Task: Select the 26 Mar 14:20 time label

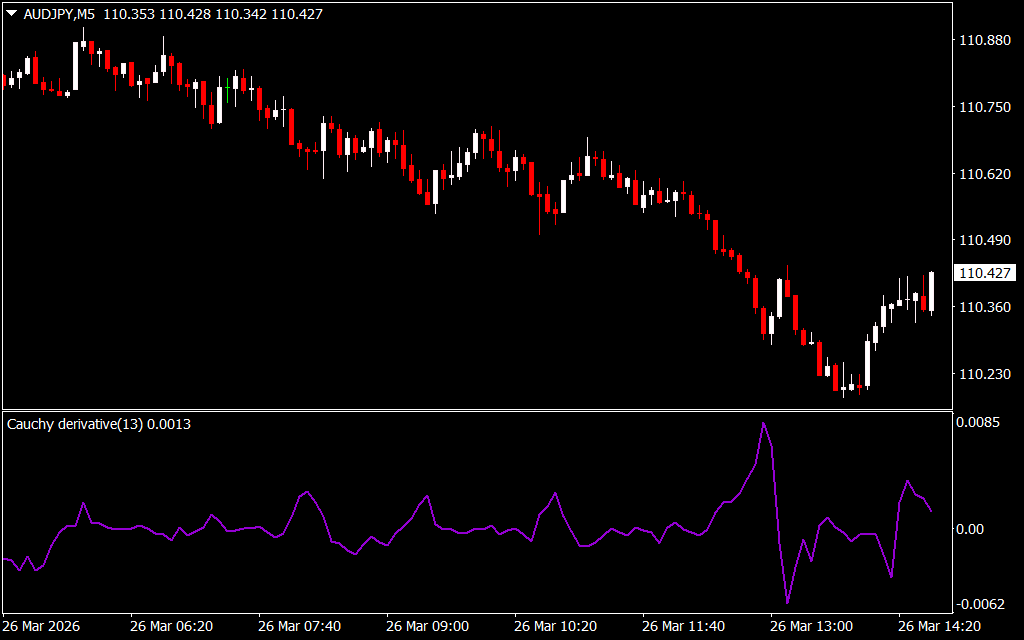Action: click(940, 626)
